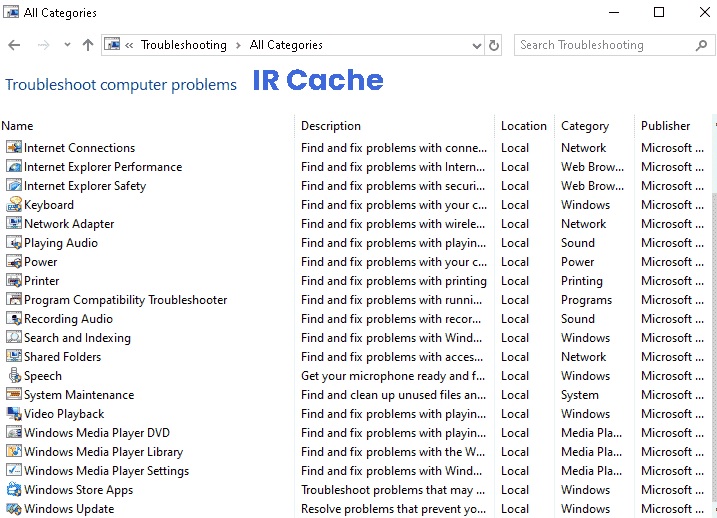Click the Troubleshooting breadcrumb
This screenshot has width=717, height=518.
[x=183, y=45]
